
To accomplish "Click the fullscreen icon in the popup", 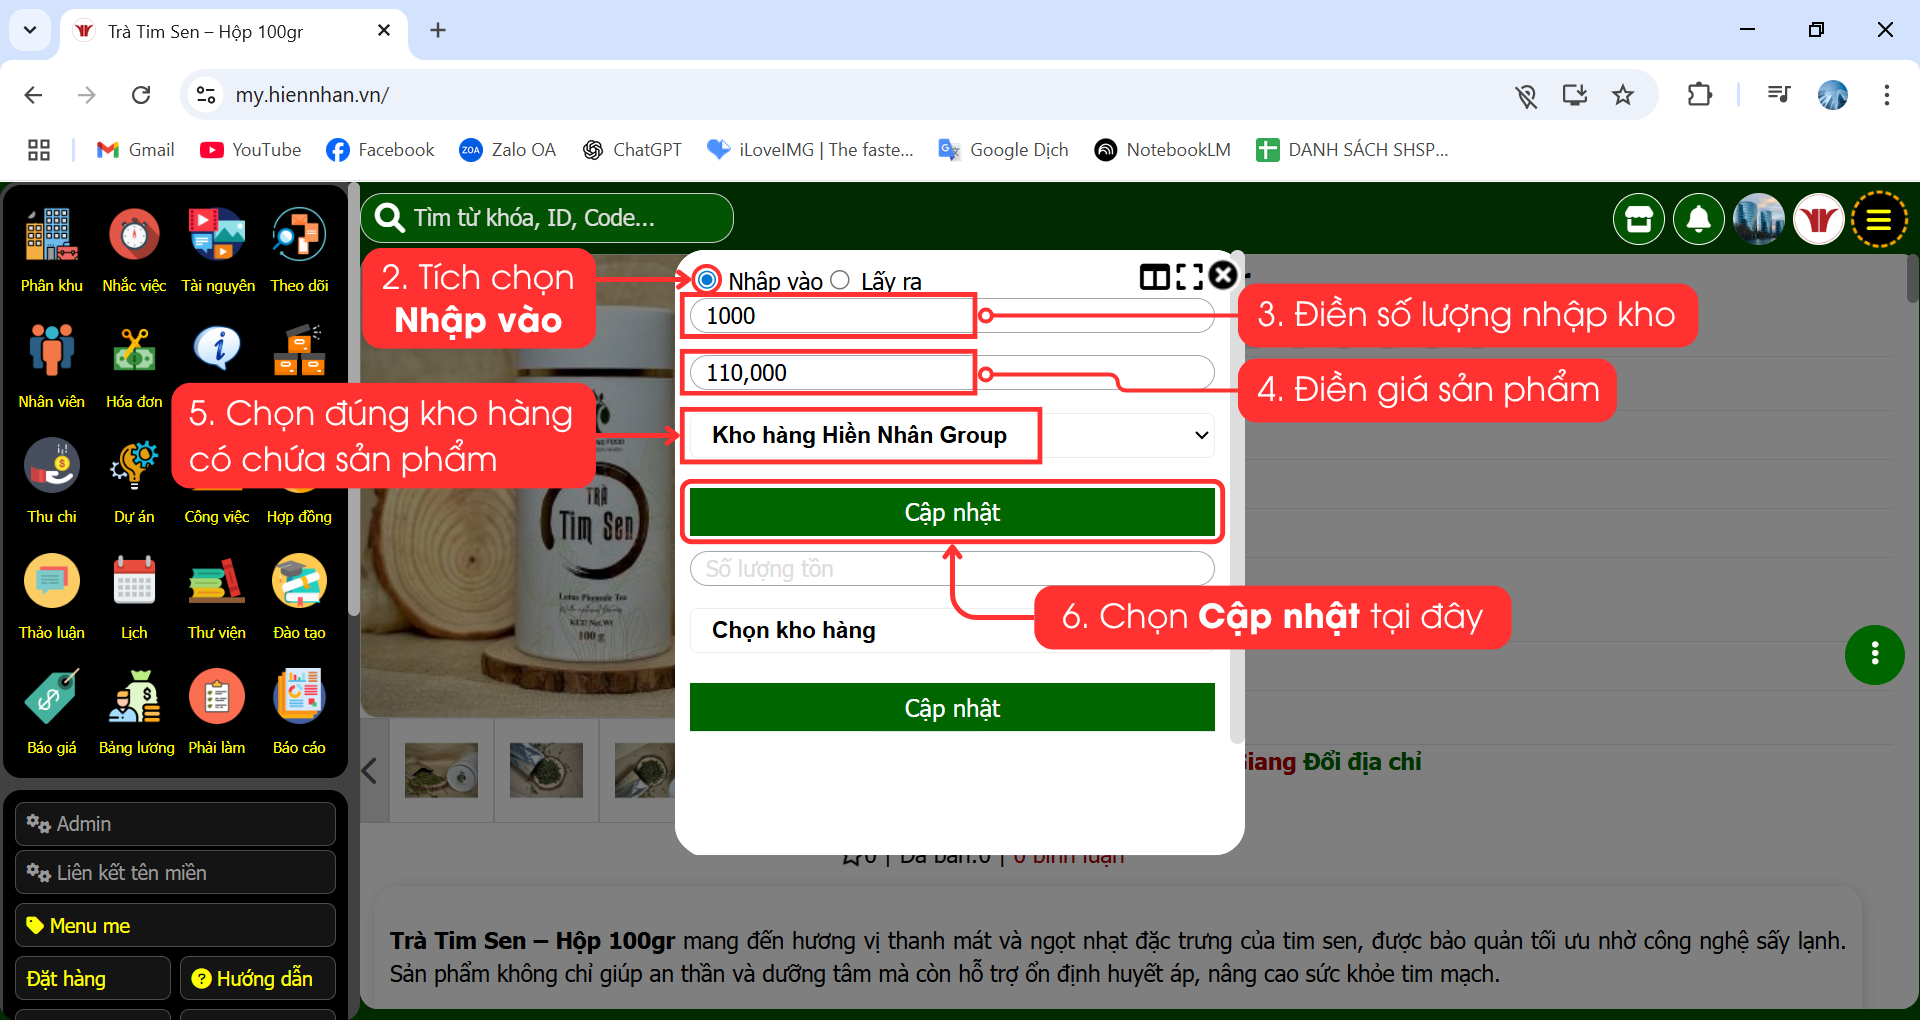I will (x=1190, y=277).
